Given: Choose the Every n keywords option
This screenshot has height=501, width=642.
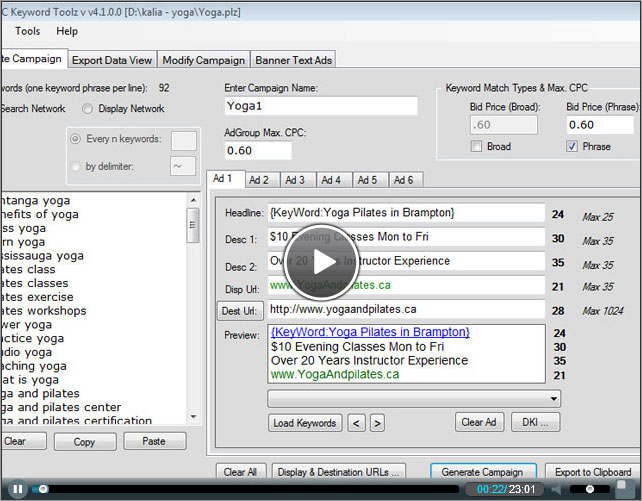Looking at the screenshot, I should click(75, 139).
